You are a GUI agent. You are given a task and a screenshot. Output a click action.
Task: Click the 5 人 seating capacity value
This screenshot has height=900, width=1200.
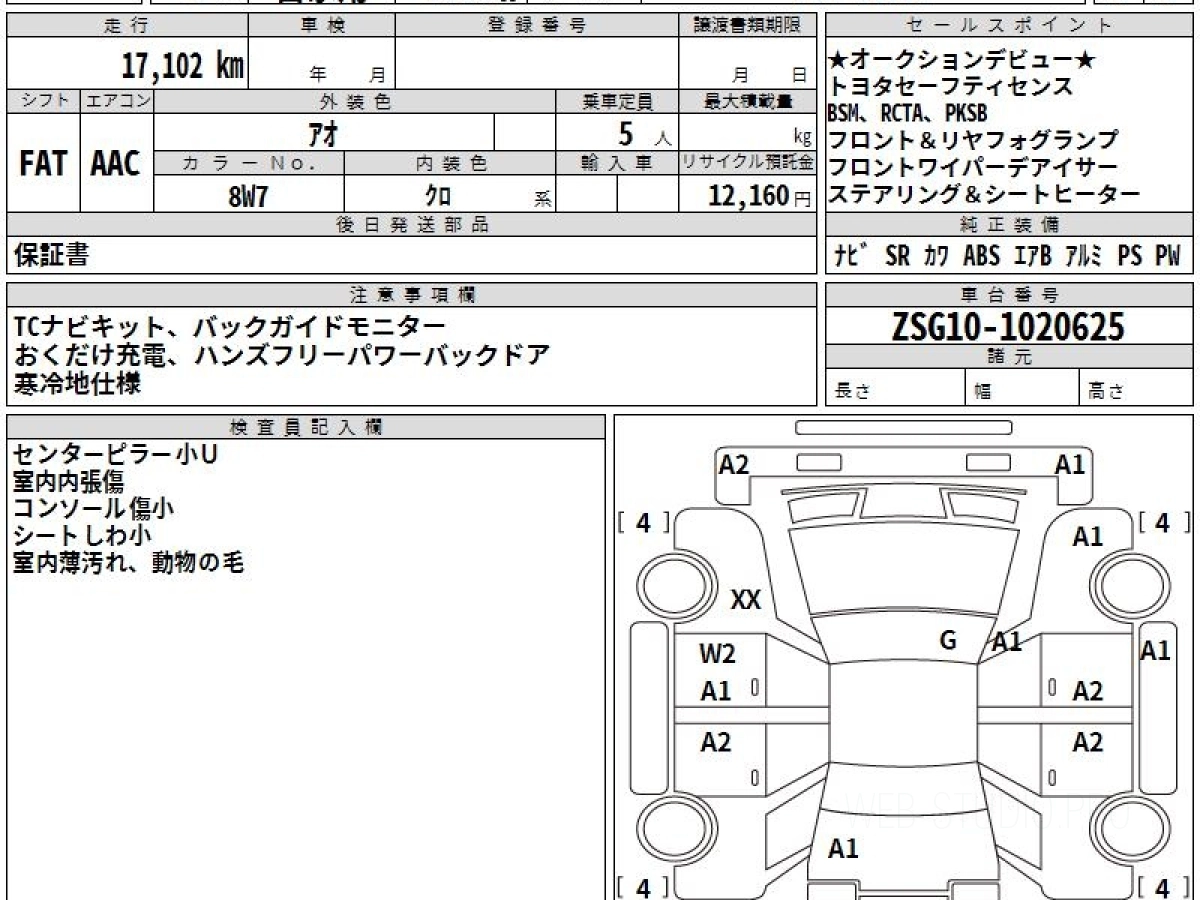[x=644, y=134]
